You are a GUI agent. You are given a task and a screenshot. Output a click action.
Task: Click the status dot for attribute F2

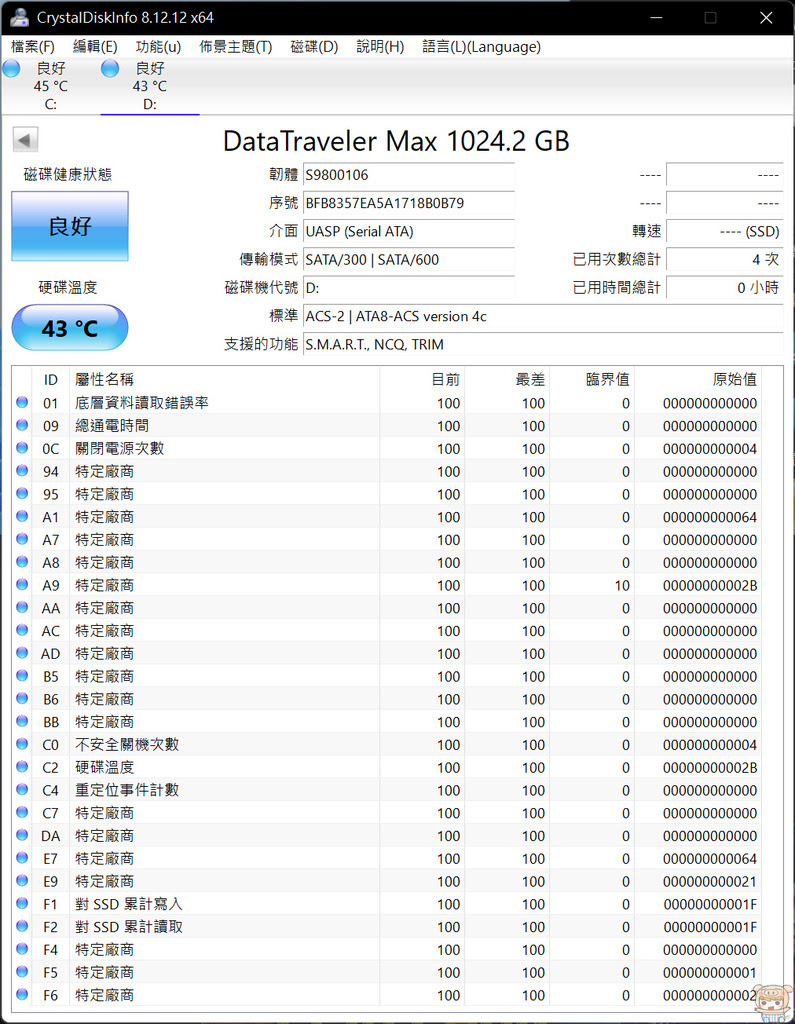pyautogui.click(x=22, y=926)
